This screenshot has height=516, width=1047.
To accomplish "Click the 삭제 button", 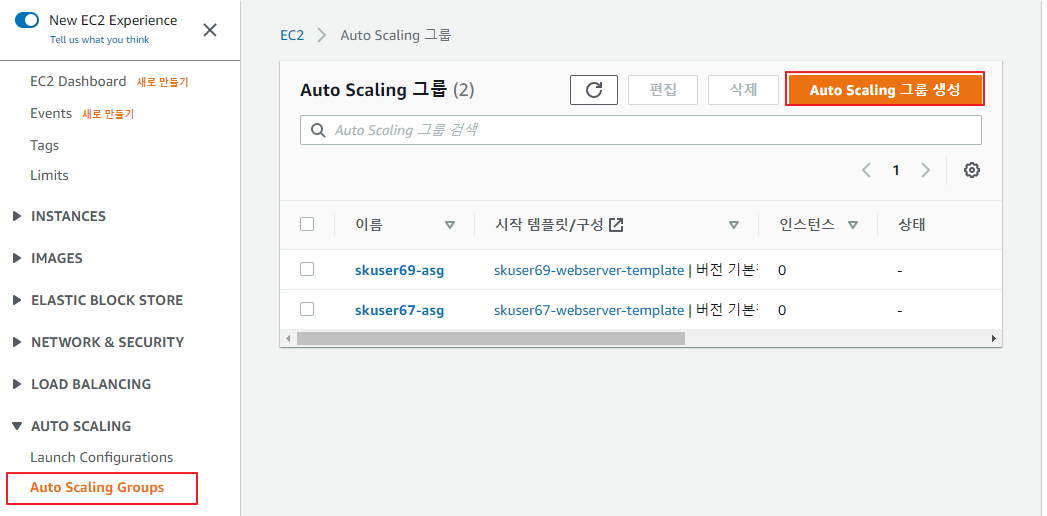I will point(743,90).
